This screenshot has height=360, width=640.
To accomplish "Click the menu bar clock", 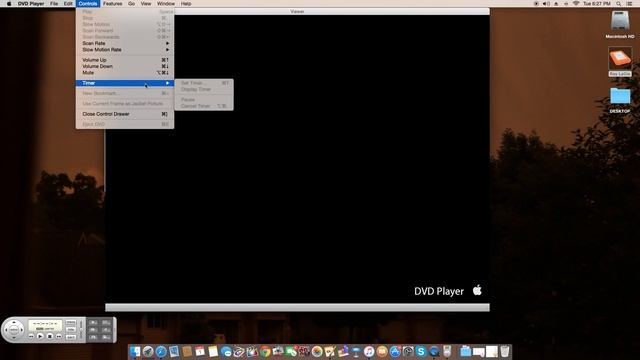I will click(x=597, y=4).
